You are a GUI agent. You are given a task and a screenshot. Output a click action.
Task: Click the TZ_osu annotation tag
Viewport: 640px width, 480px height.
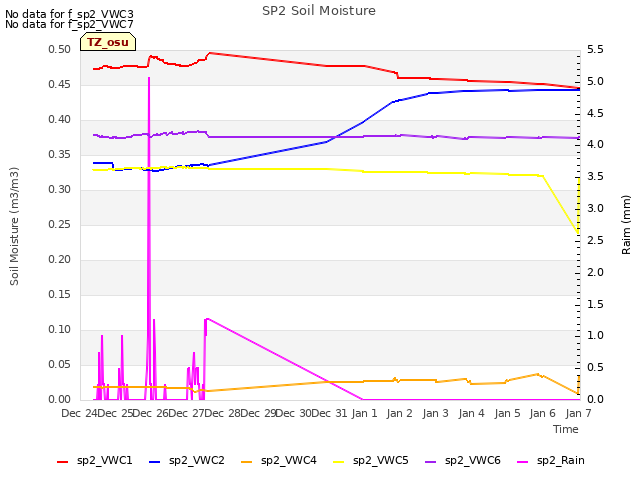[x=108, y=42]
